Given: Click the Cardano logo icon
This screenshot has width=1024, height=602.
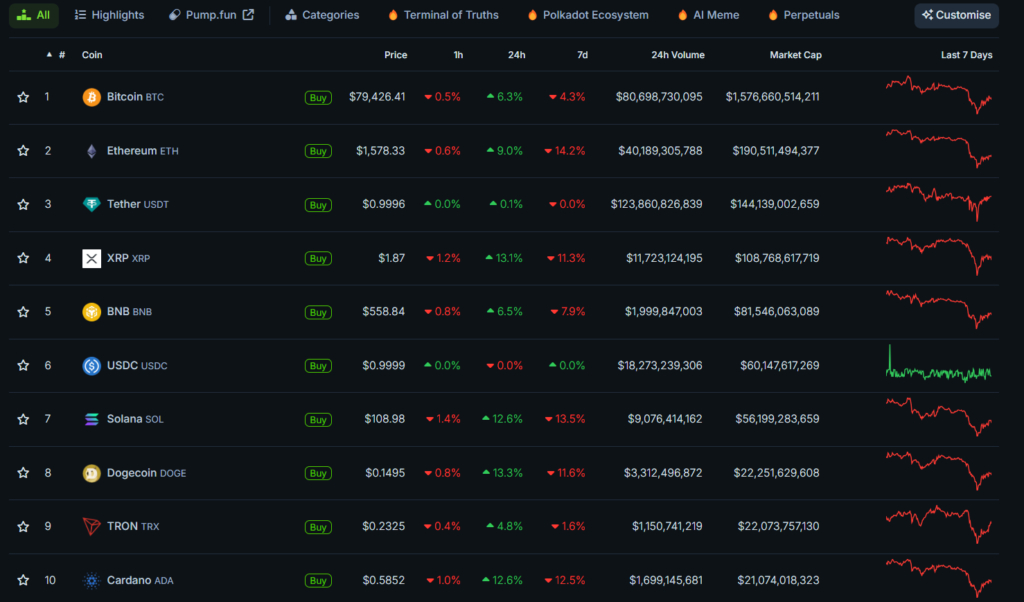Looking at the screenshot, I should click(91, 581).
